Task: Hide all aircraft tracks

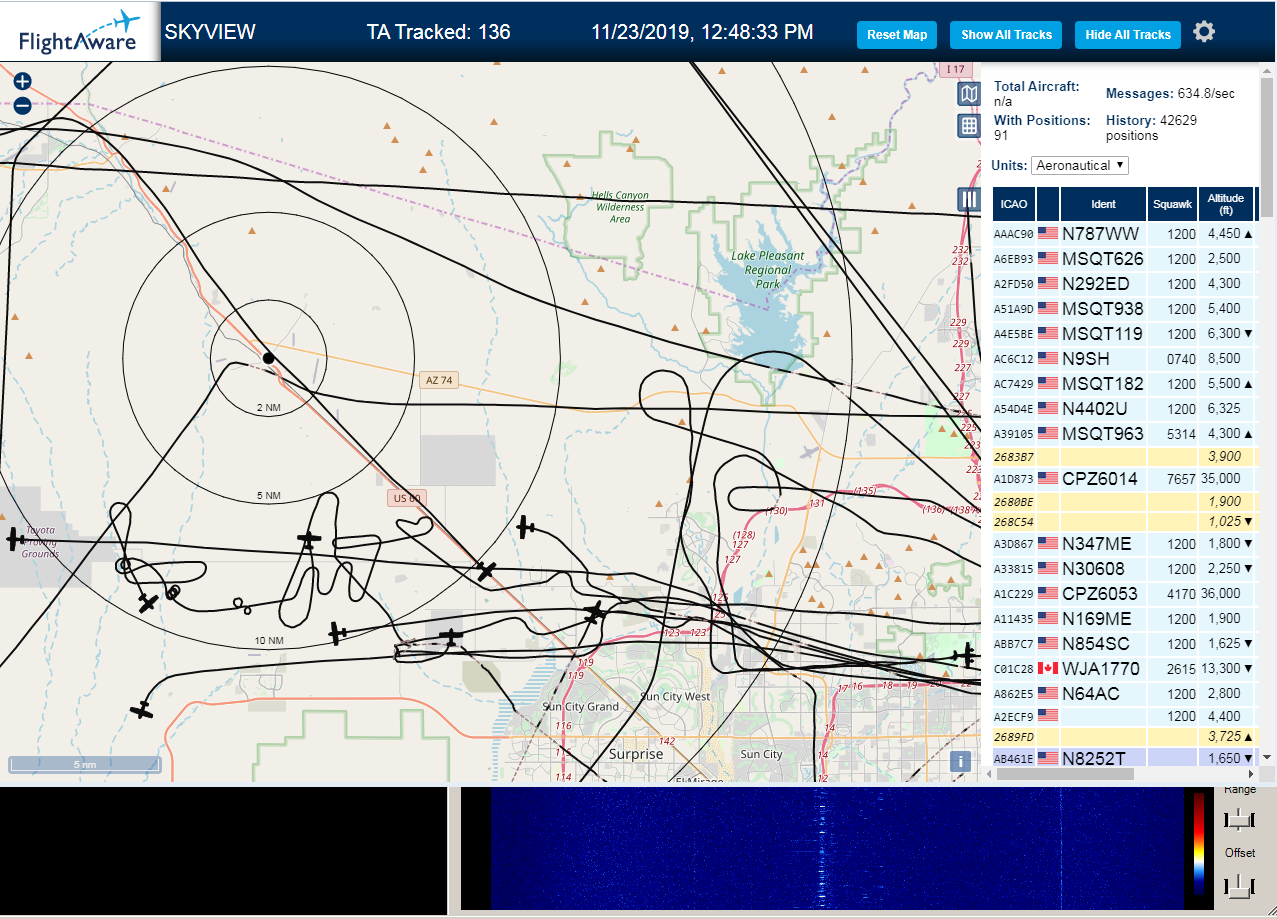Action: tap(1128, 34)
